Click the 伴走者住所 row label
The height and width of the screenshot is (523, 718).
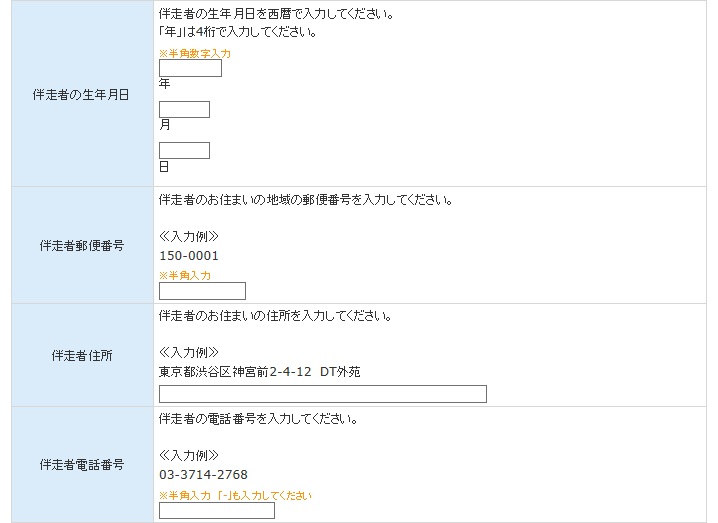(x=82, y=355)
